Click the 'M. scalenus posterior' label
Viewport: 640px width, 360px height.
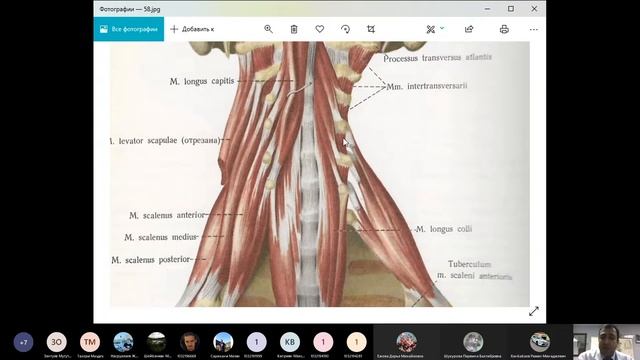[x=151, y=260]
